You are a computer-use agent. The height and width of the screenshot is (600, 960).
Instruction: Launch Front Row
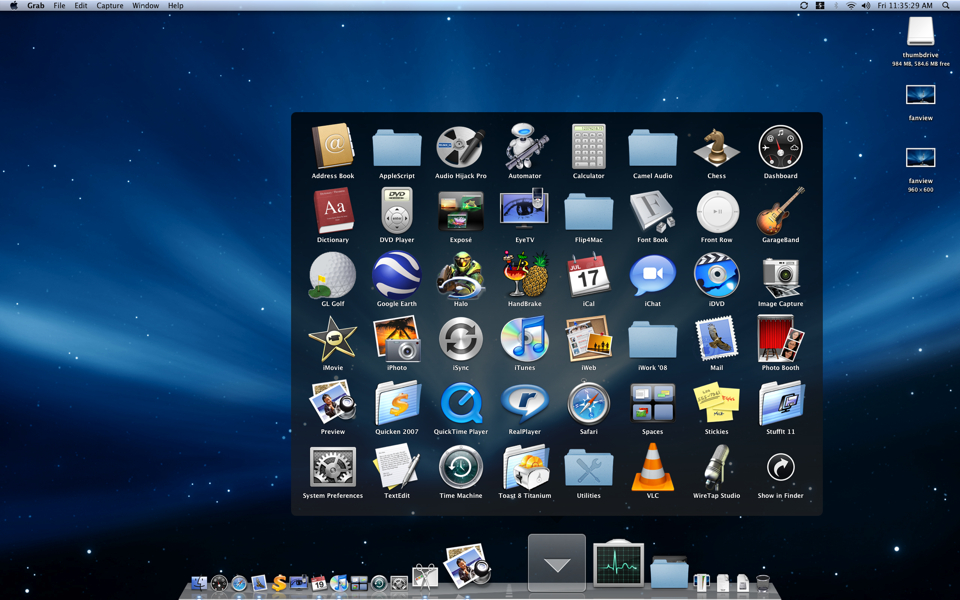coord(717,214)
